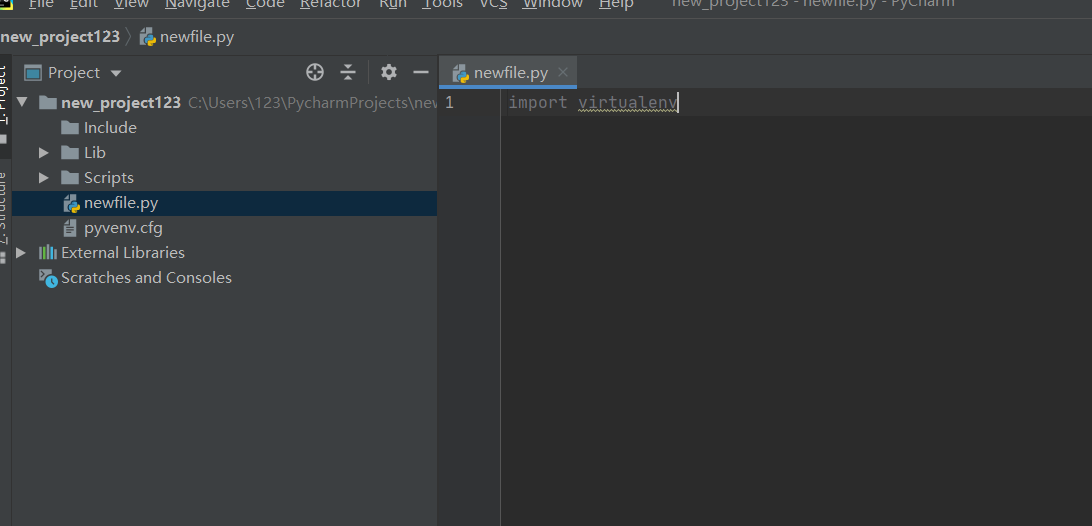
Task: Click the import keyword in the editor
Action: pos(538,102)
